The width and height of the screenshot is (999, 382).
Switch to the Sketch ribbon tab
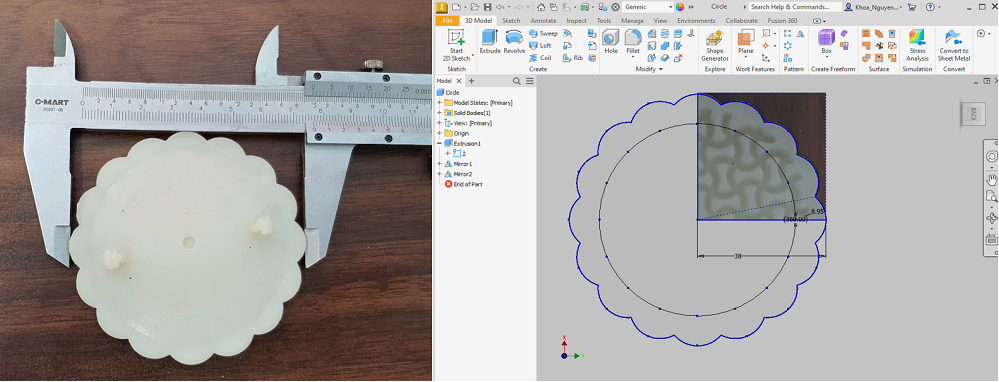[511, 20]
